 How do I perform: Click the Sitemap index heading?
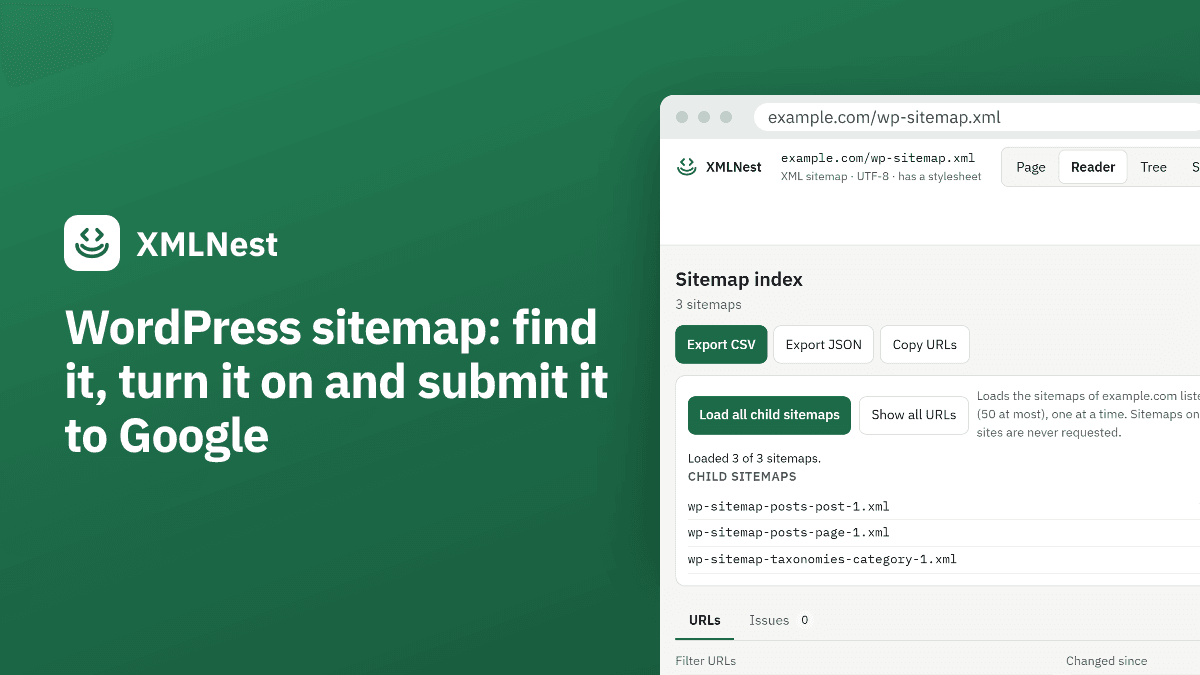point(739,280)
